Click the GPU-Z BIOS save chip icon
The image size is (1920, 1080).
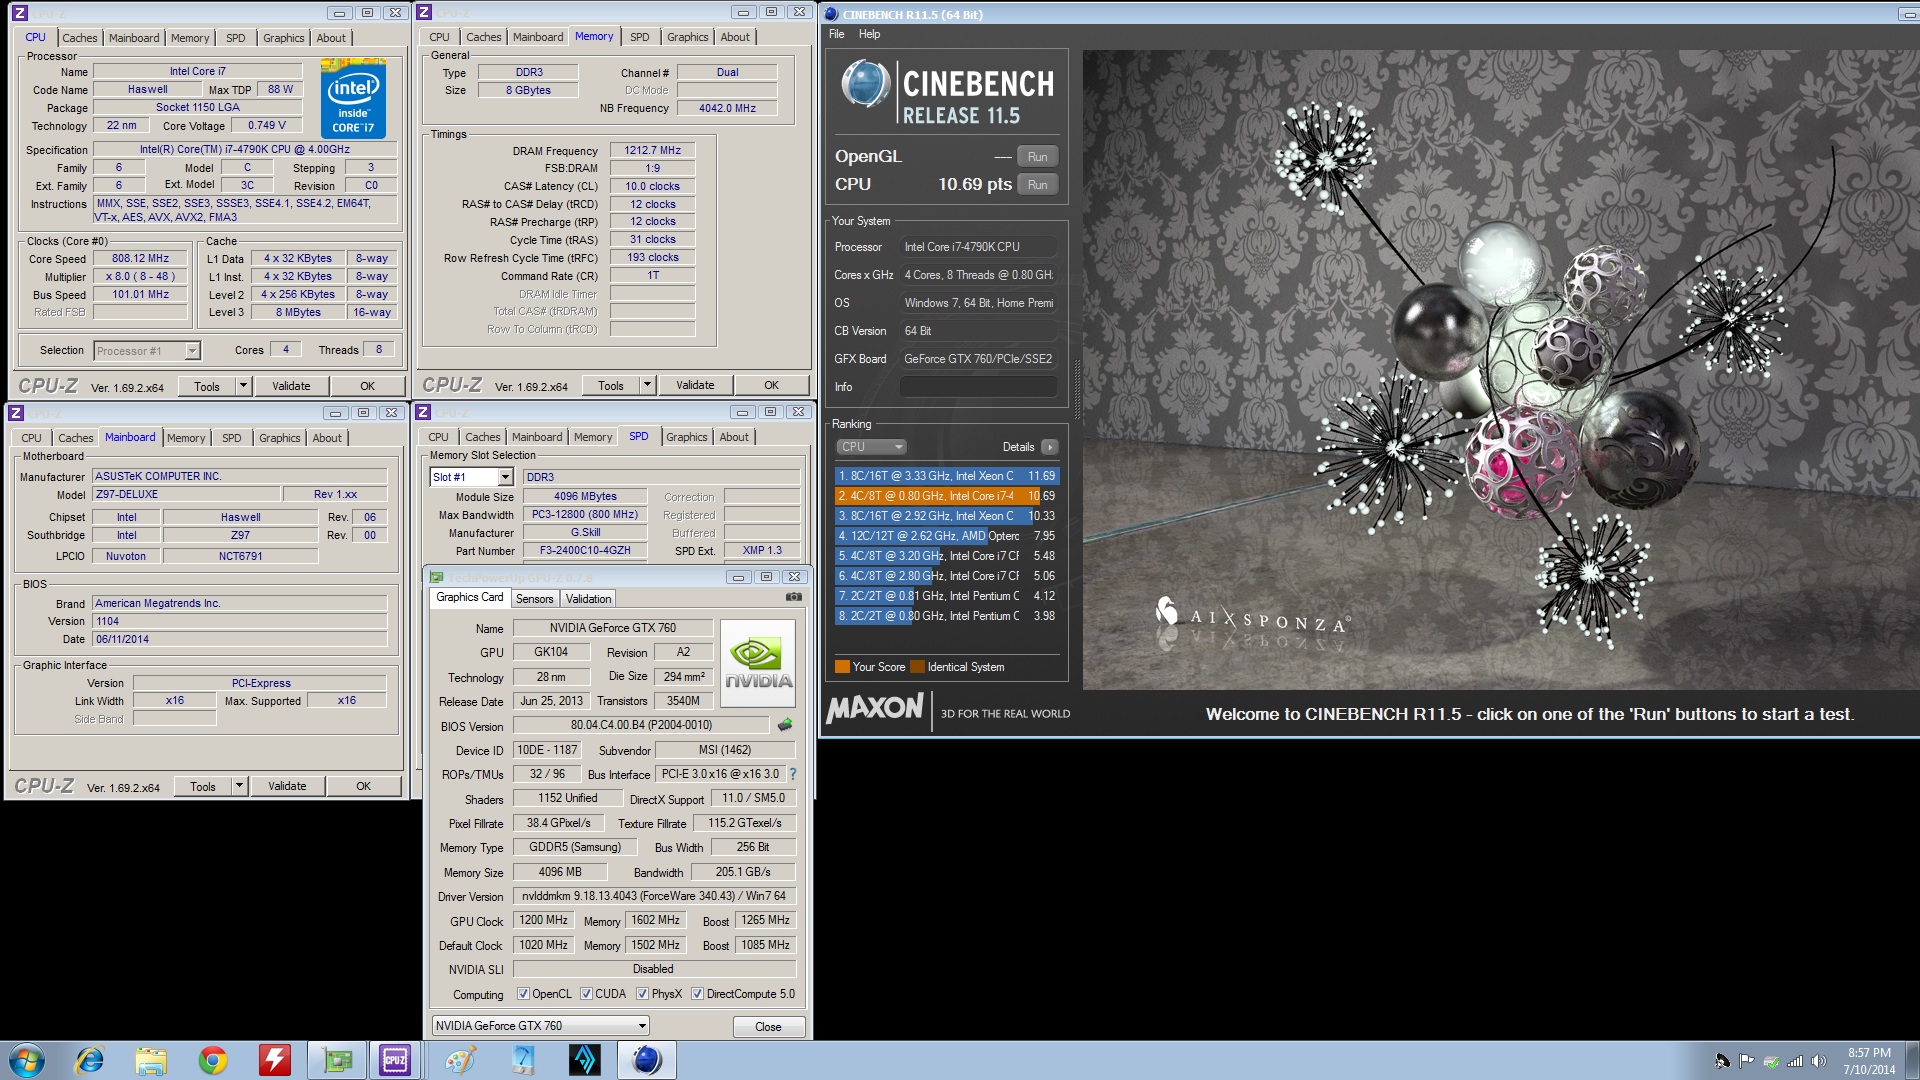click(x=785, y=725)
